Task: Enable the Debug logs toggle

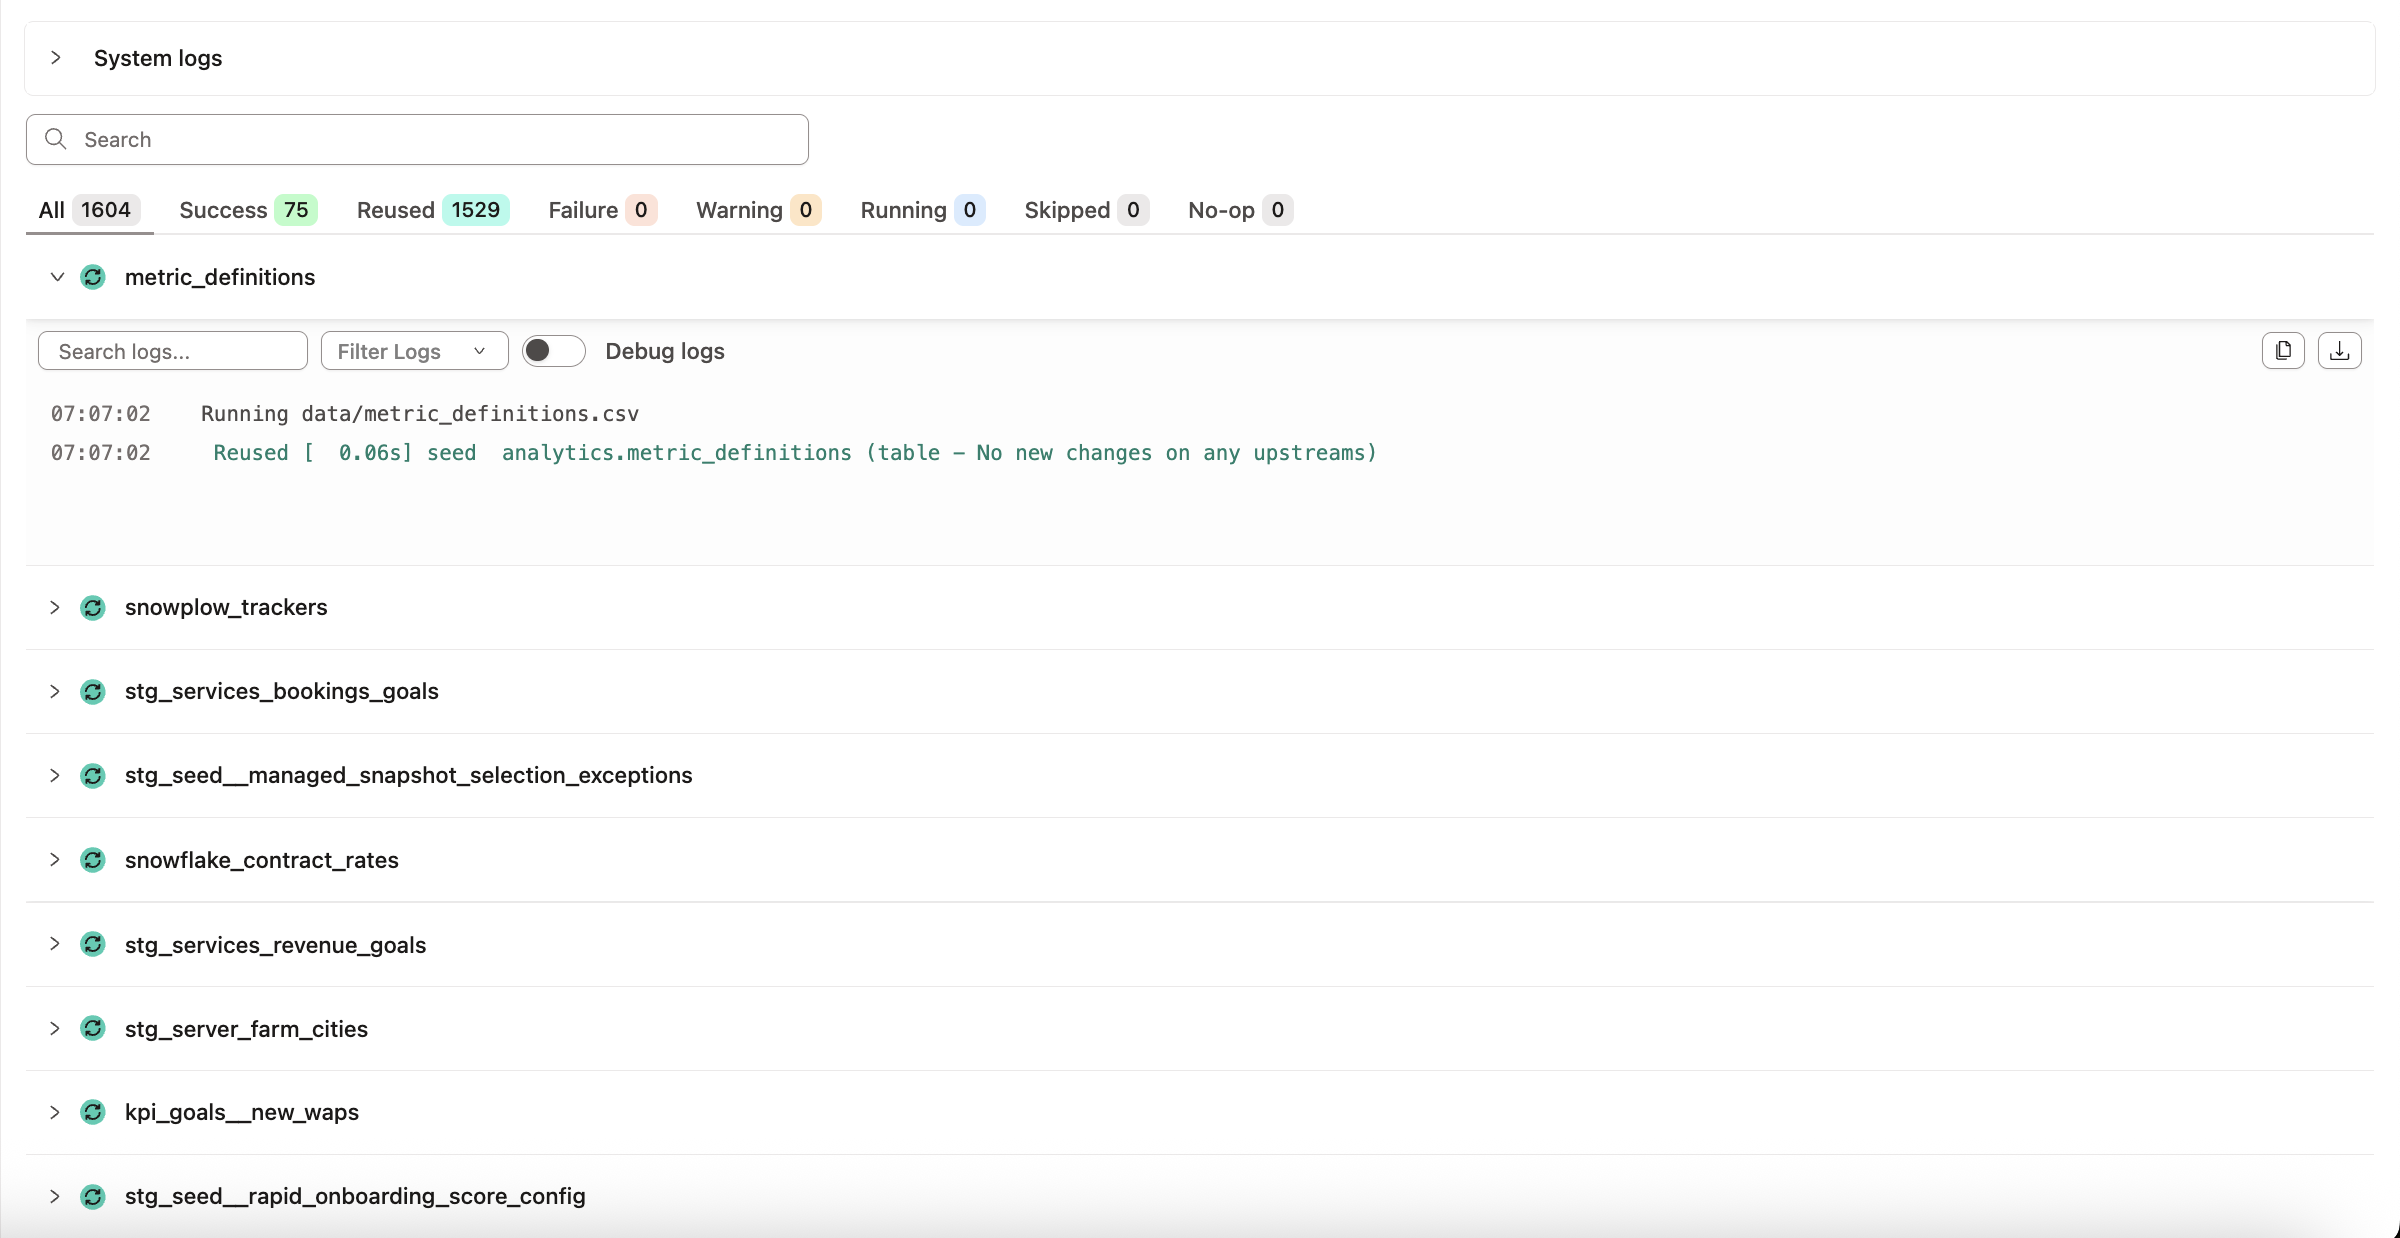Action: coord(553,351)
